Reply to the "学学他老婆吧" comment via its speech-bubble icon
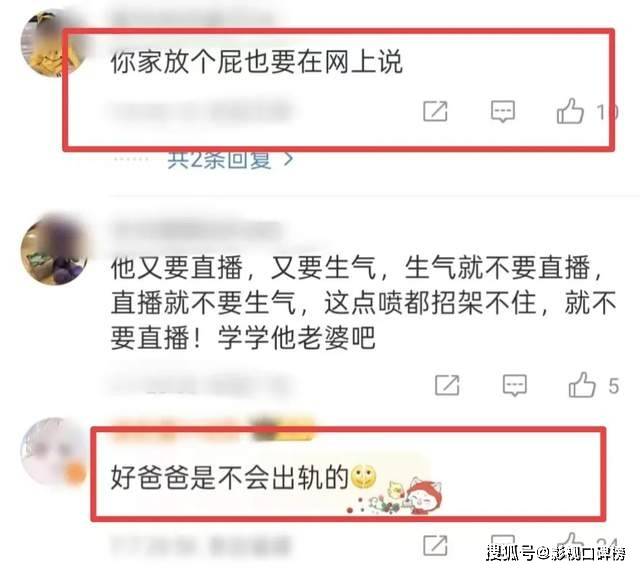The width and height of the screenshot is (640, 570). pos(514,385)
